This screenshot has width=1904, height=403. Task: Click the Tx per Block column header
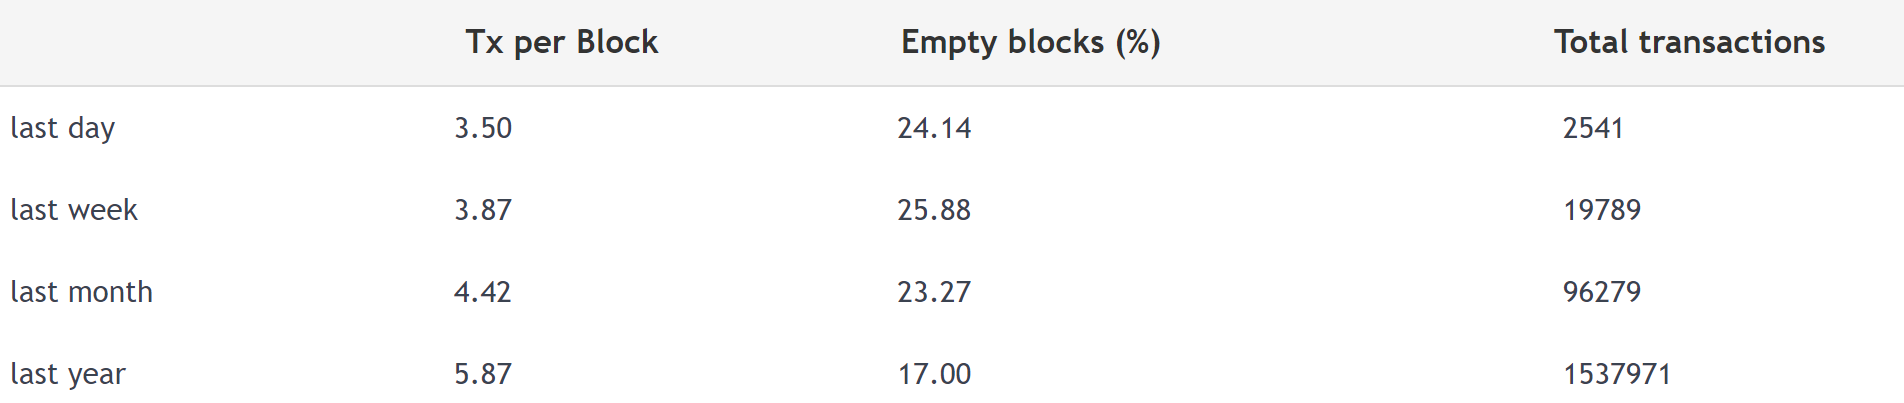[562, 42]
